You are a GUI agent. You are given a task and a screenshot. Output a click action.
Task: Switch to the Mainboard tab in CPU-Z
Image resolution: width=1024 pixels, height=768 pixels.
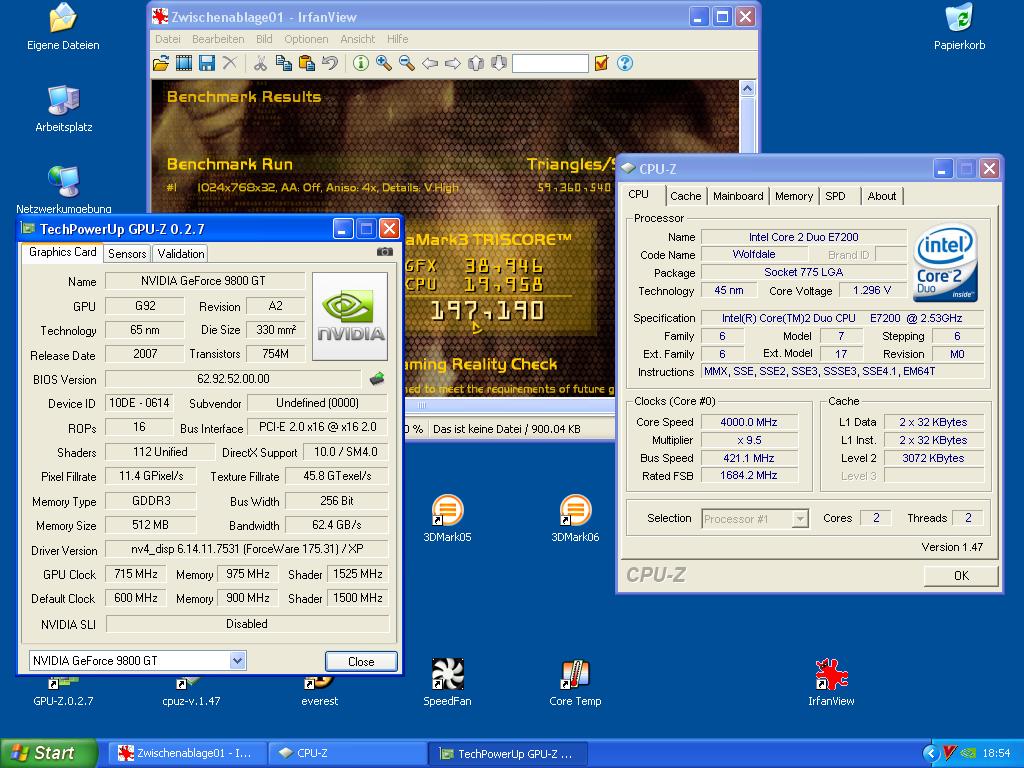point(738,196)
